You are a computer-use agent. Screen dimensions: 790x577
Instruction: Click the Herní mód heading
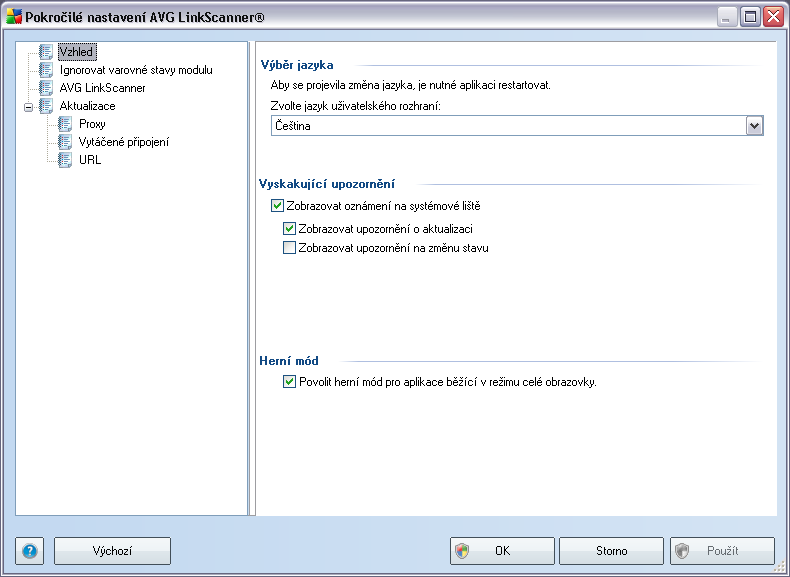(x=289, y=361)
